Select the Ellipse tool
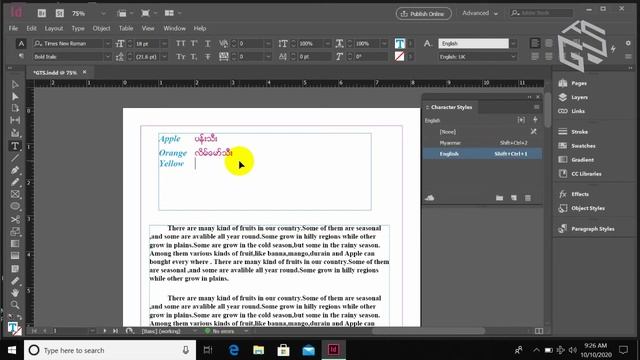 tap(15, 206)
